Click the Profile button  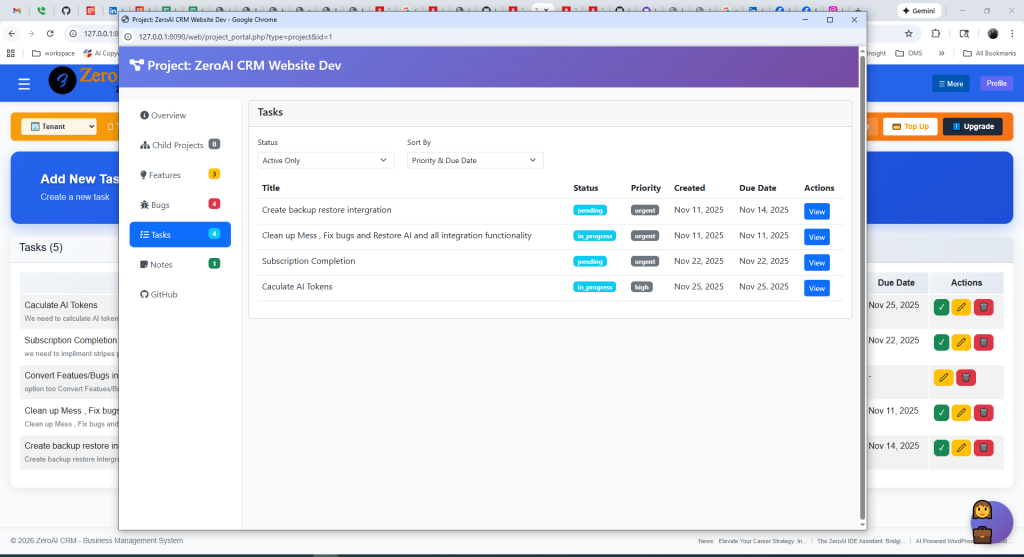[996, 84]
